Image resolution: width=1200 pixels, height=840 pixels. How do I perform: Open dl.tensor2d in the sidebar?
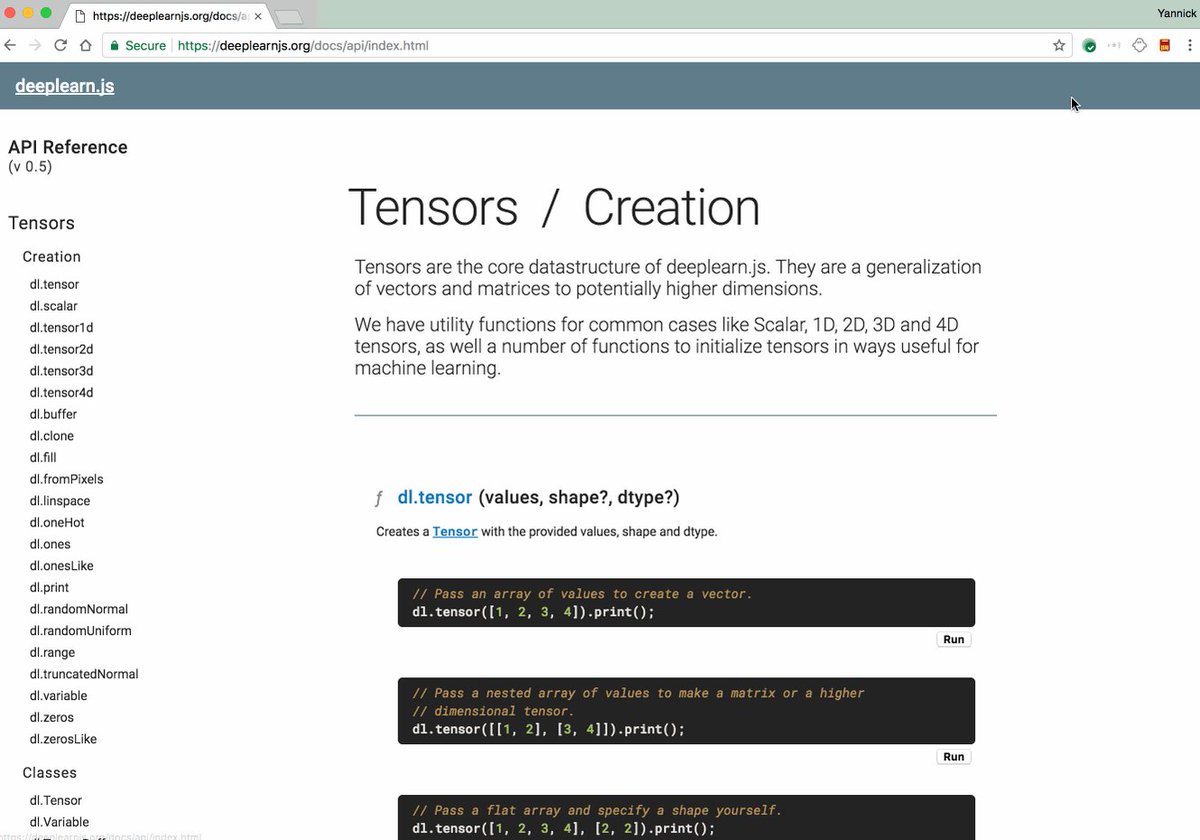point(61,349)
